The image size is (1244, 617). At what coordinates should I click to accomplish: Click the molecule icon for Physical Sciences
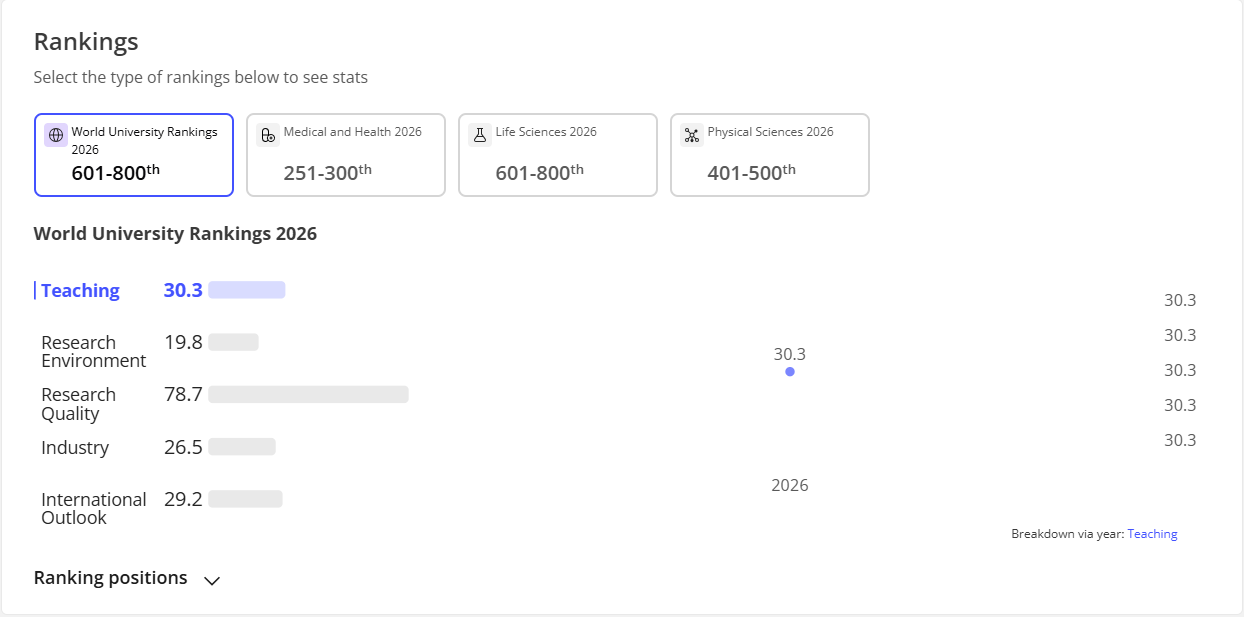coord(691,135)
